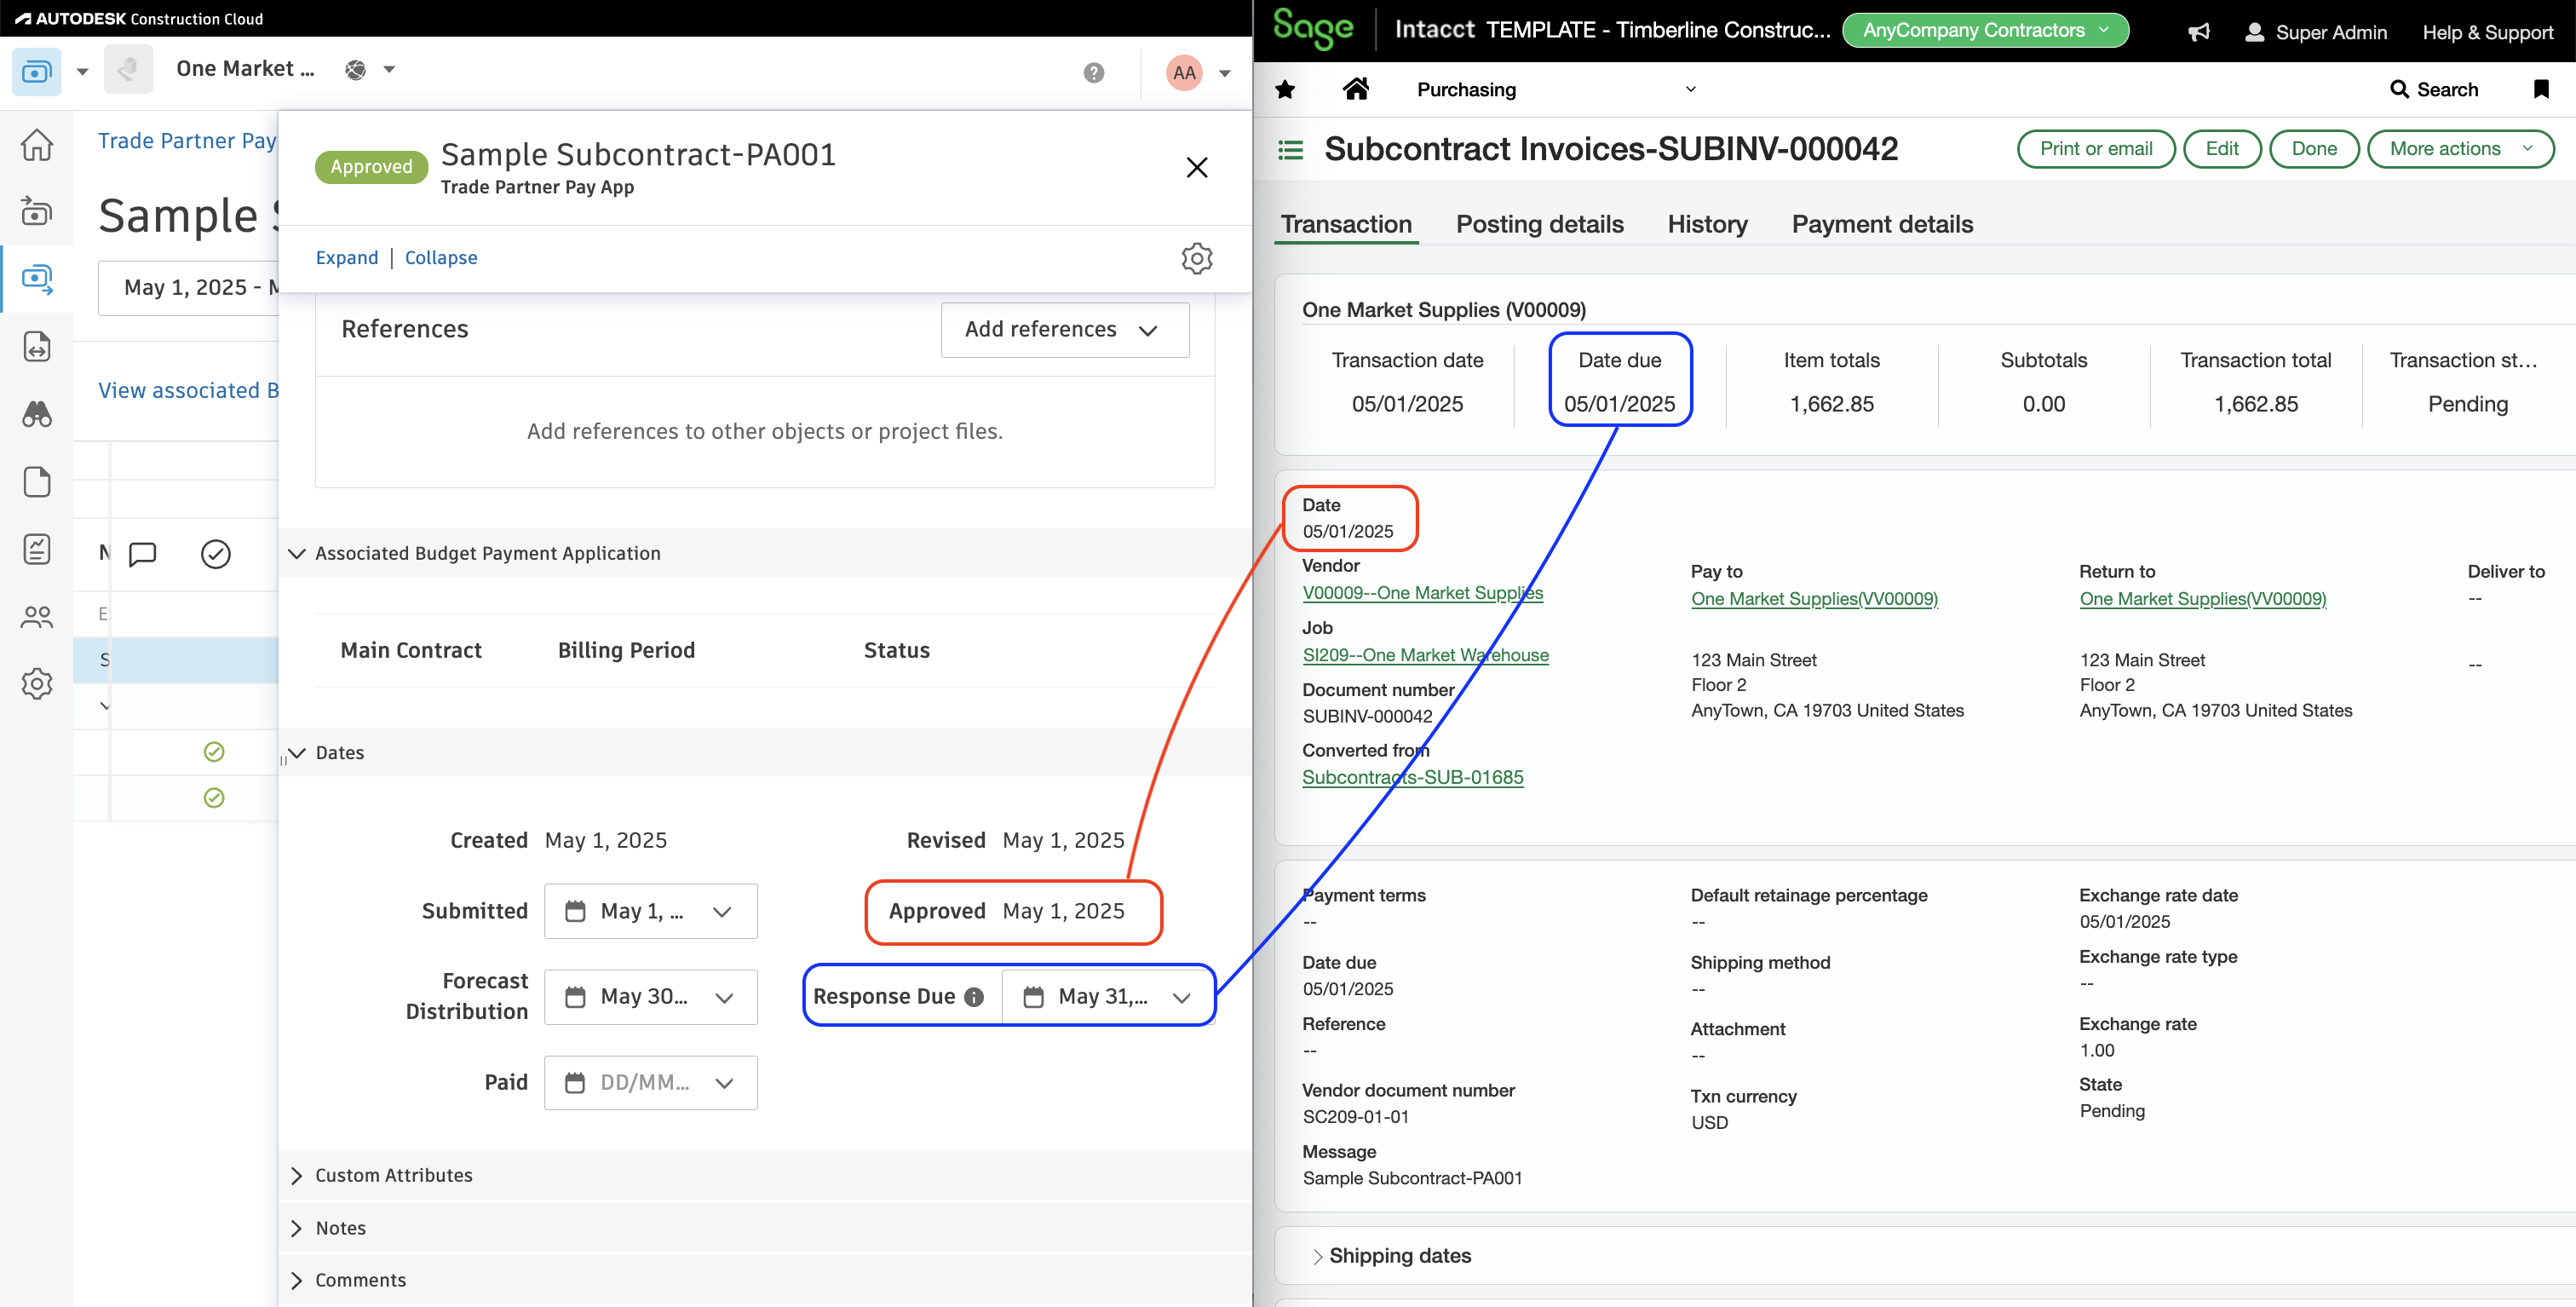Image resolution: width=2576 pixels, height=1307 pixels.
Task: Go to the Sage Intacct home icon
Action: pos(1356,89)
